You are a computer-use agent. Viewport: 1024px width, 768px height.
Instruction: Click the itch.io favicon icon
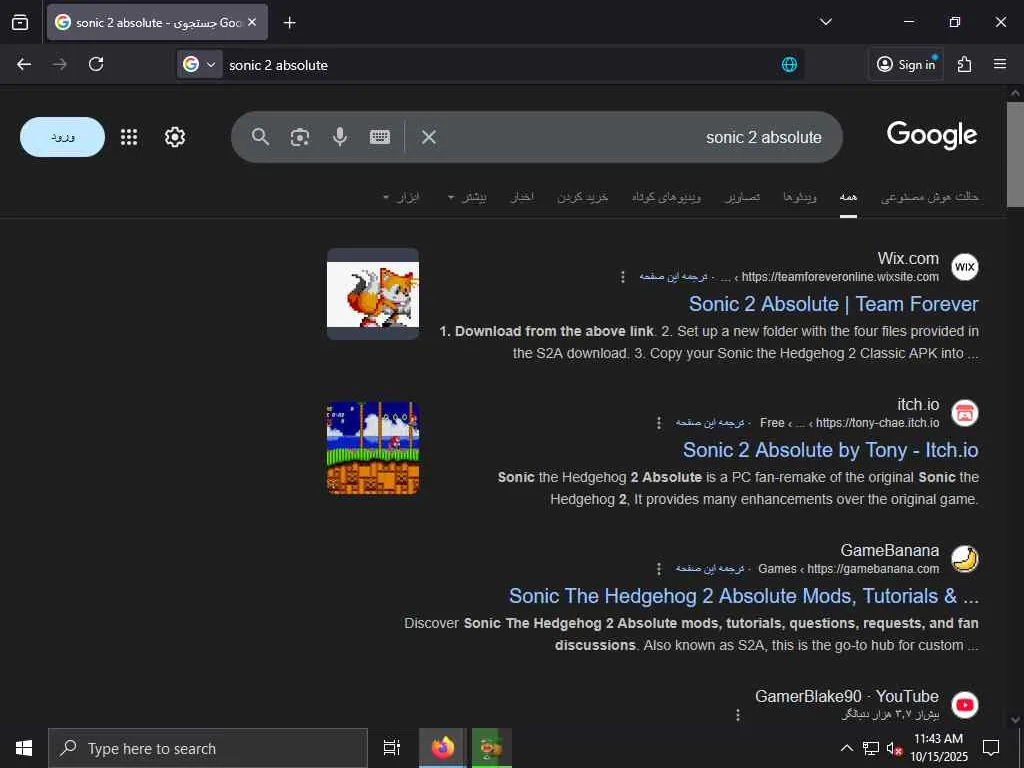965,413
